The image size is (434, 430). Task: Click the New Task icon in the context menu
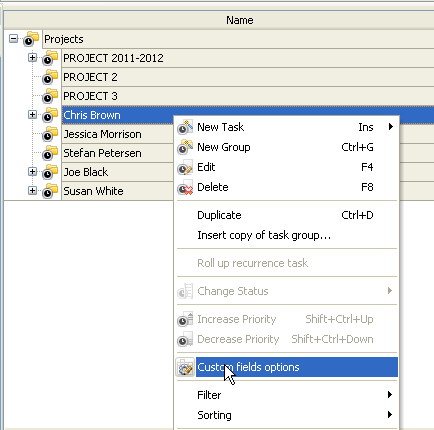point(185,127)
